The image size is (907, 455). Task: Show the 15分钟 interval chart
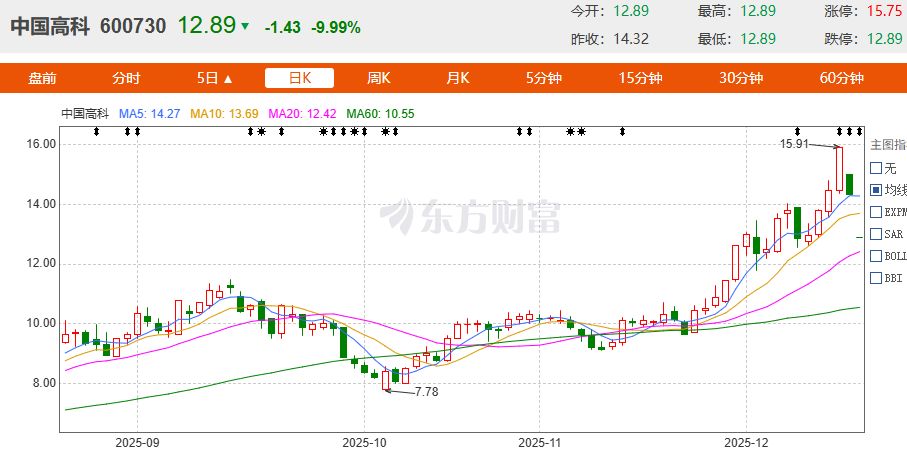(x=640, y=79)
